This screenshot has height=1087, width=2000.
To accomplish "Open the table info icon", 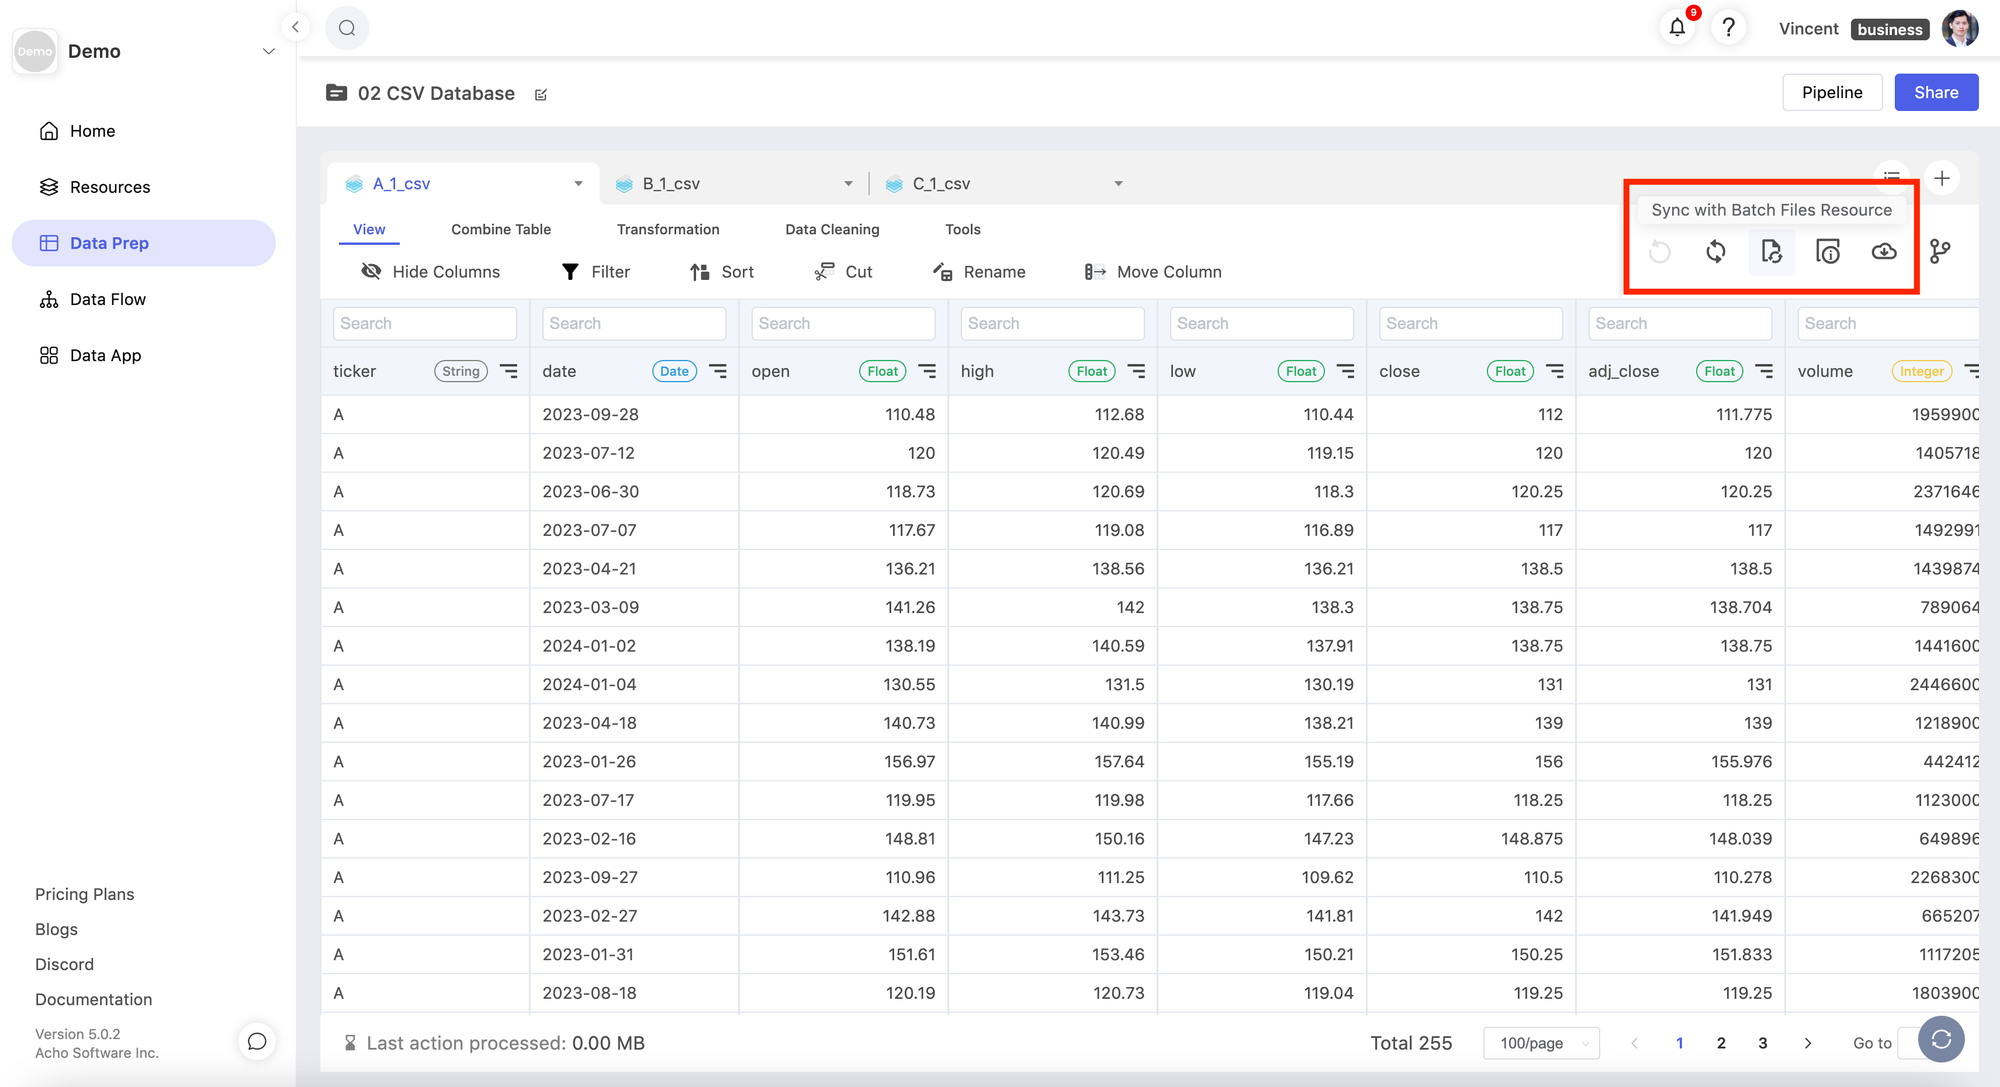I will point(1827,252).
